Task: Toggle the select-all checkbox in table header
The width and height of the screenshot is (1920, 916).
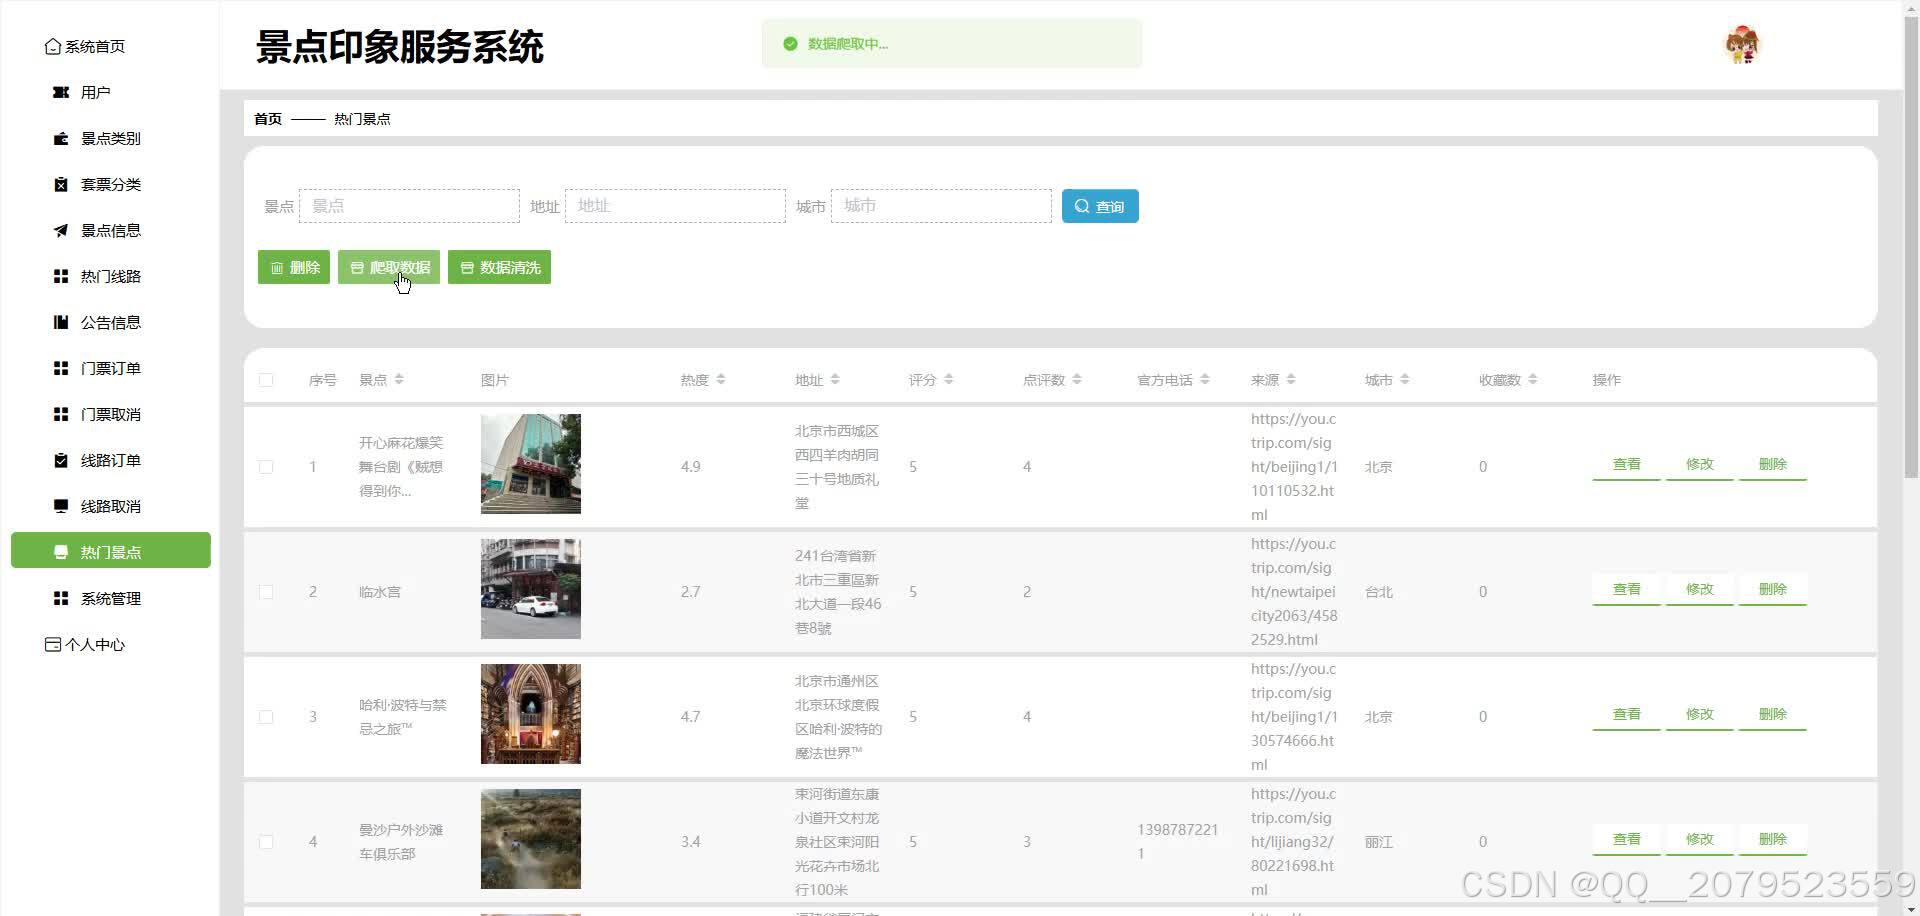Action: pos(266,380)
